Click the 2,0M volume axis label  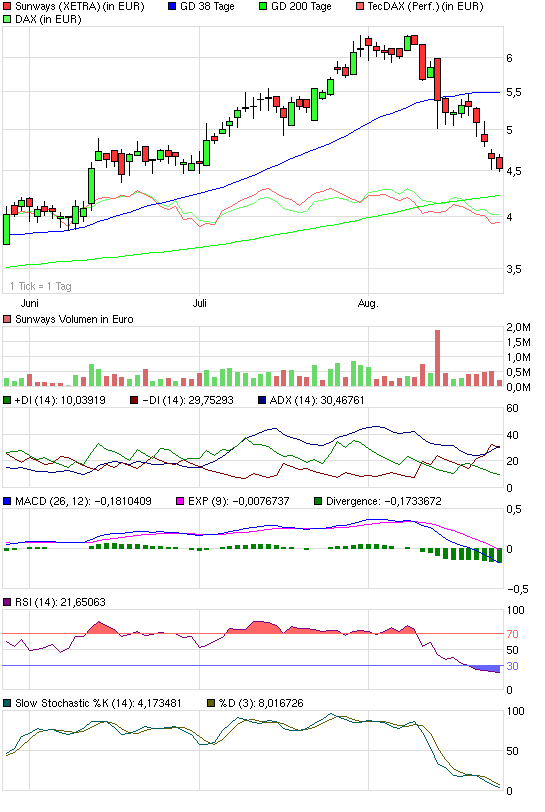[519, 327]
